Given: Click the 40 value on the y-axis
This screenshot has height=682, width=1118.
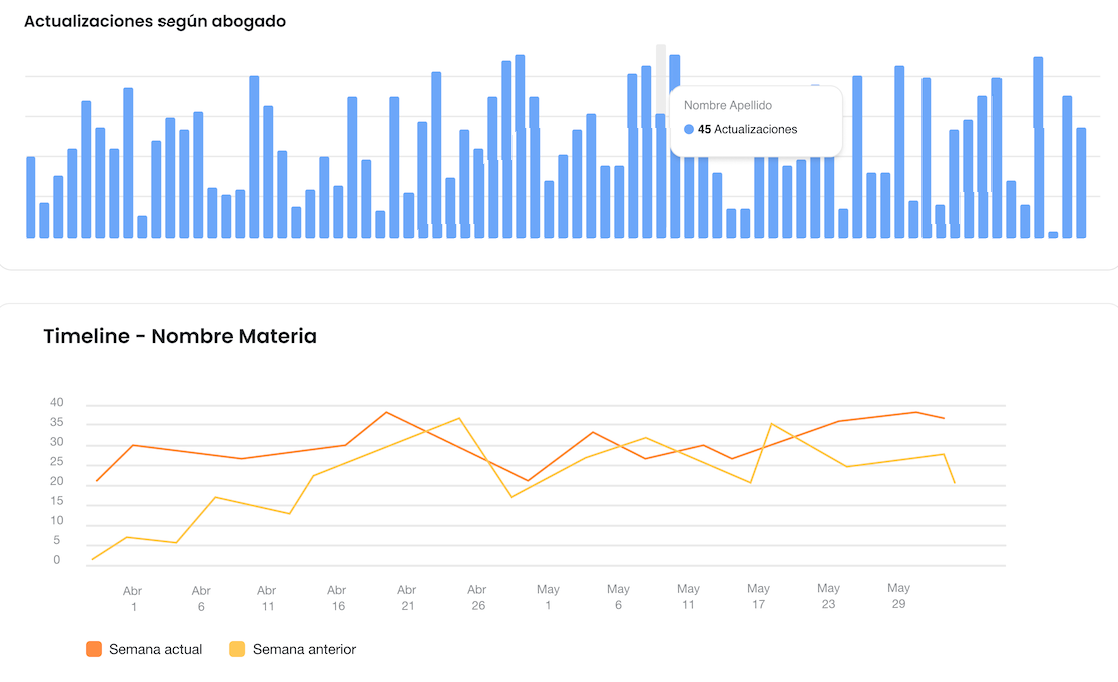Looking at the screenshot, I should point(55,402).
